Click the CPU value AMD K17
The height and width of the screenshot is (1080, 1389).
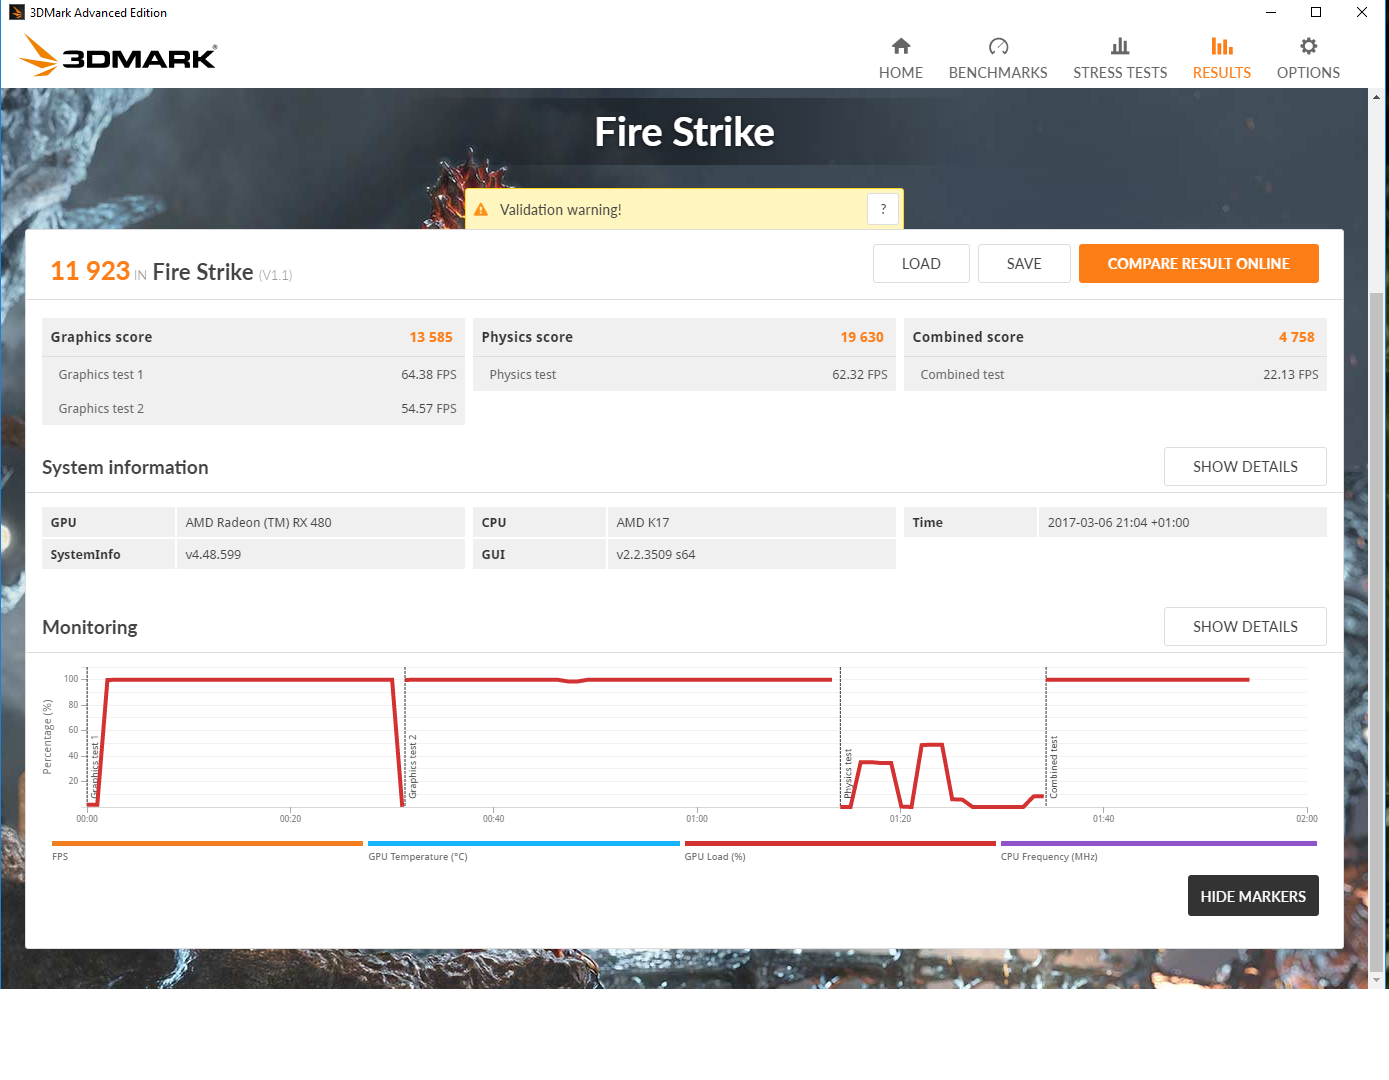pyautogui.click(x=643, y=523)
